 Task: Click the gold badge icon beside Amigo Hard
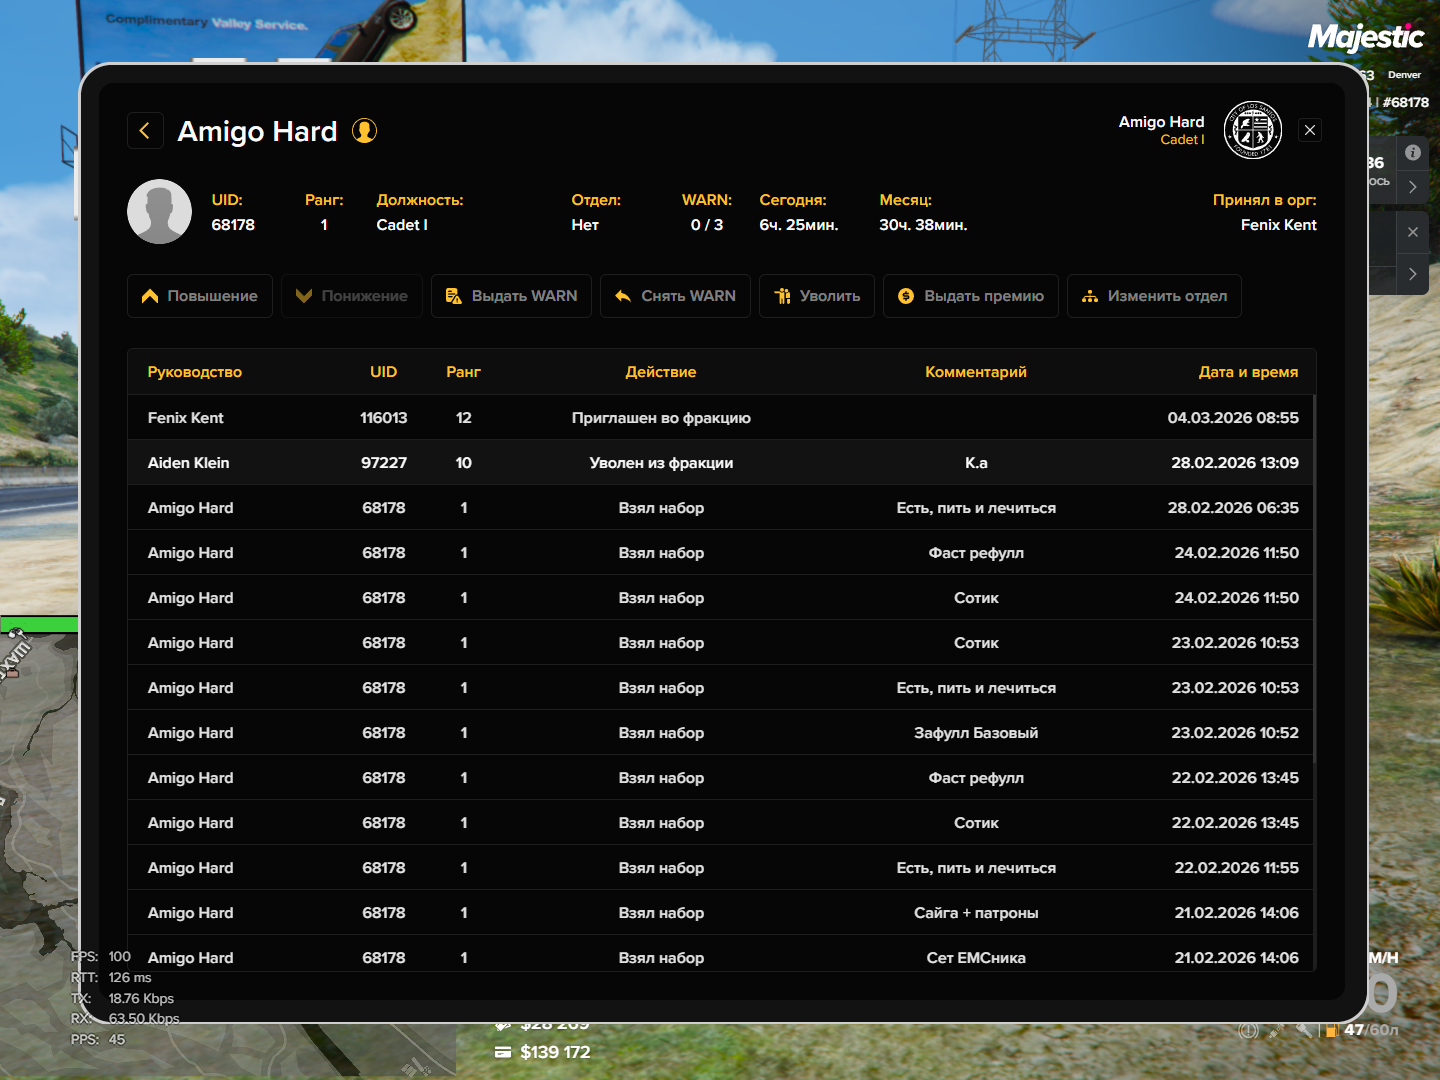point(364,131)
